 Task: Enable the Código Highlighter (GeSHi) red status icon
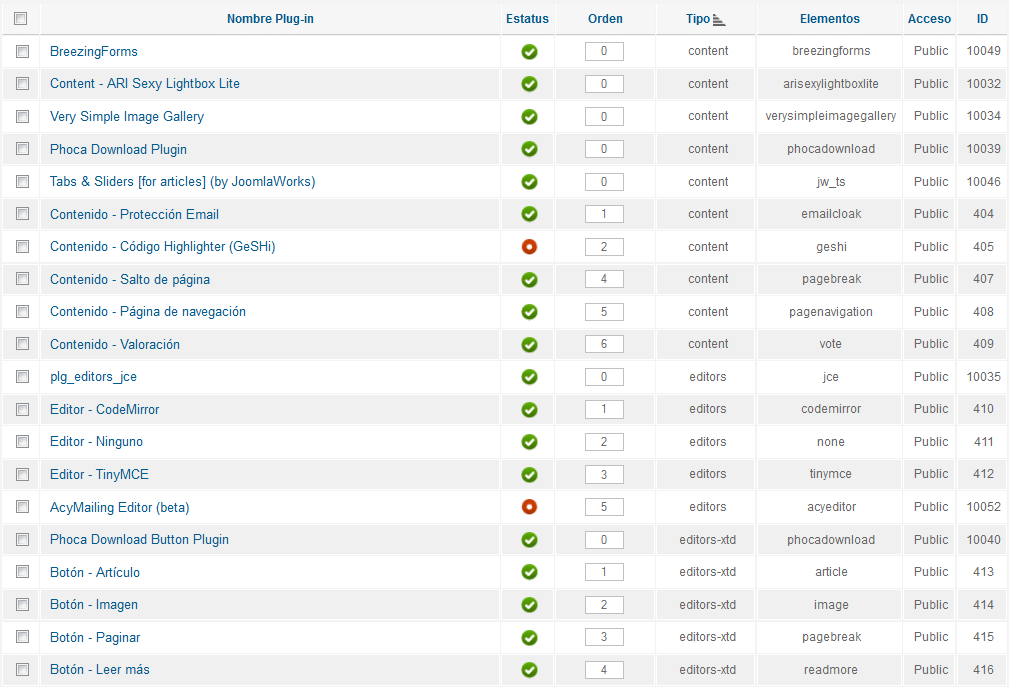click(529, 246)
